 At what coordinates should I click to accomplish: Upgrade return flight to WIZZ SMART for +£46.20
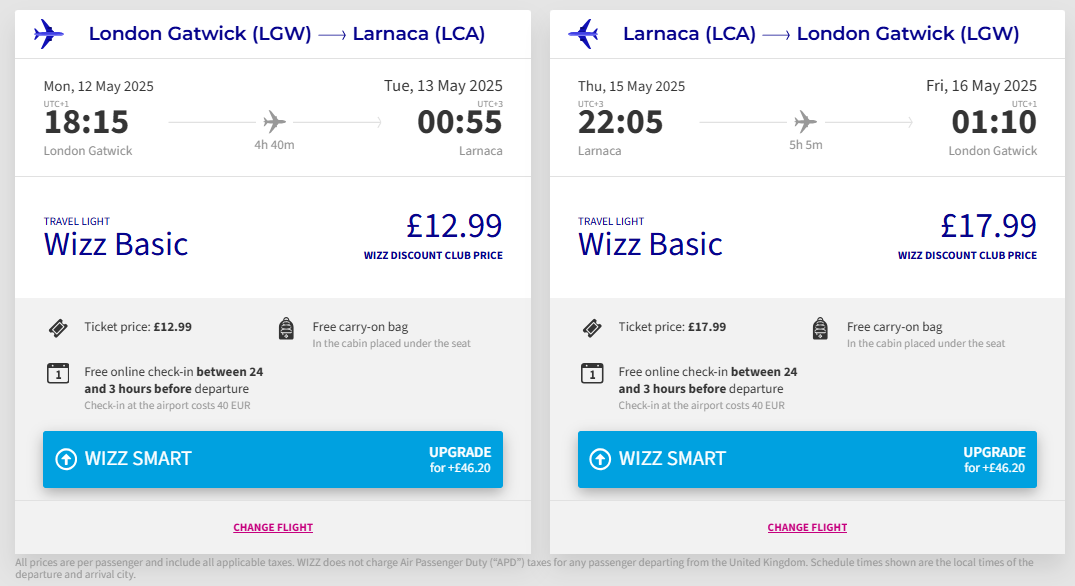pyautogui.click(x=806, y=459)
